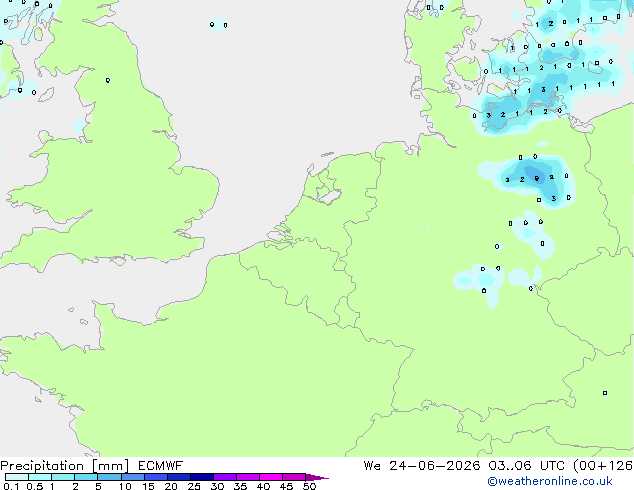Click the legend value '40'
Viewport: 634px width, 490px height.
[263, 486]
